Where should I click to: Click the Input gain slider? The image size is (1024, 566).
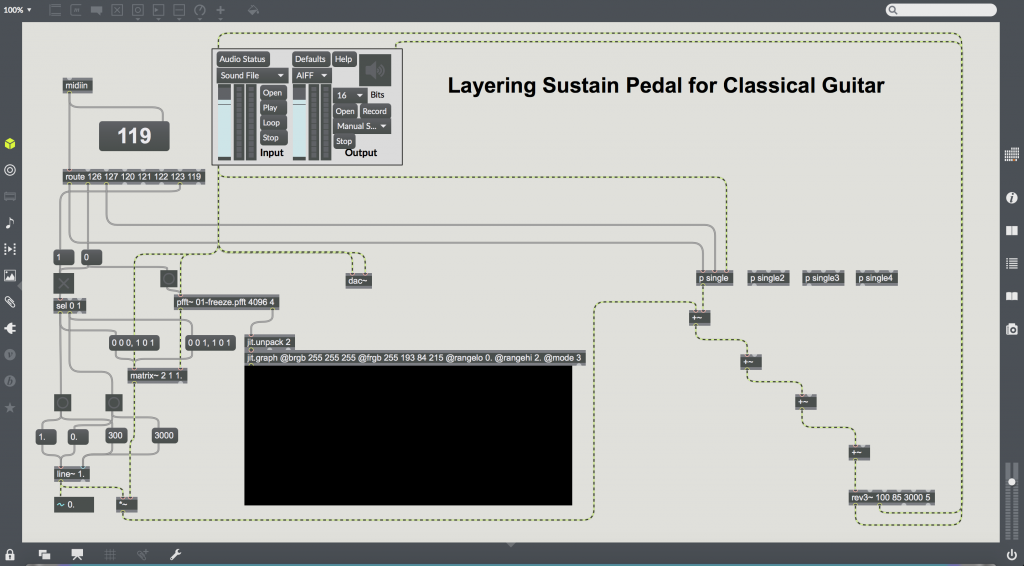[224, 122]
